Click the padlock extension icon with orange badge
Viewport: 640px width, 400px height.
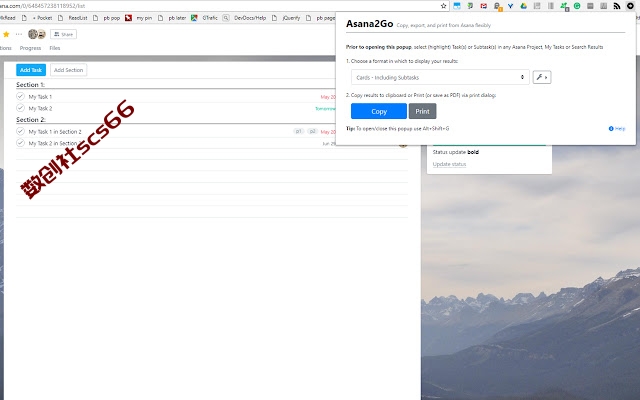click(x=498, y=6)
